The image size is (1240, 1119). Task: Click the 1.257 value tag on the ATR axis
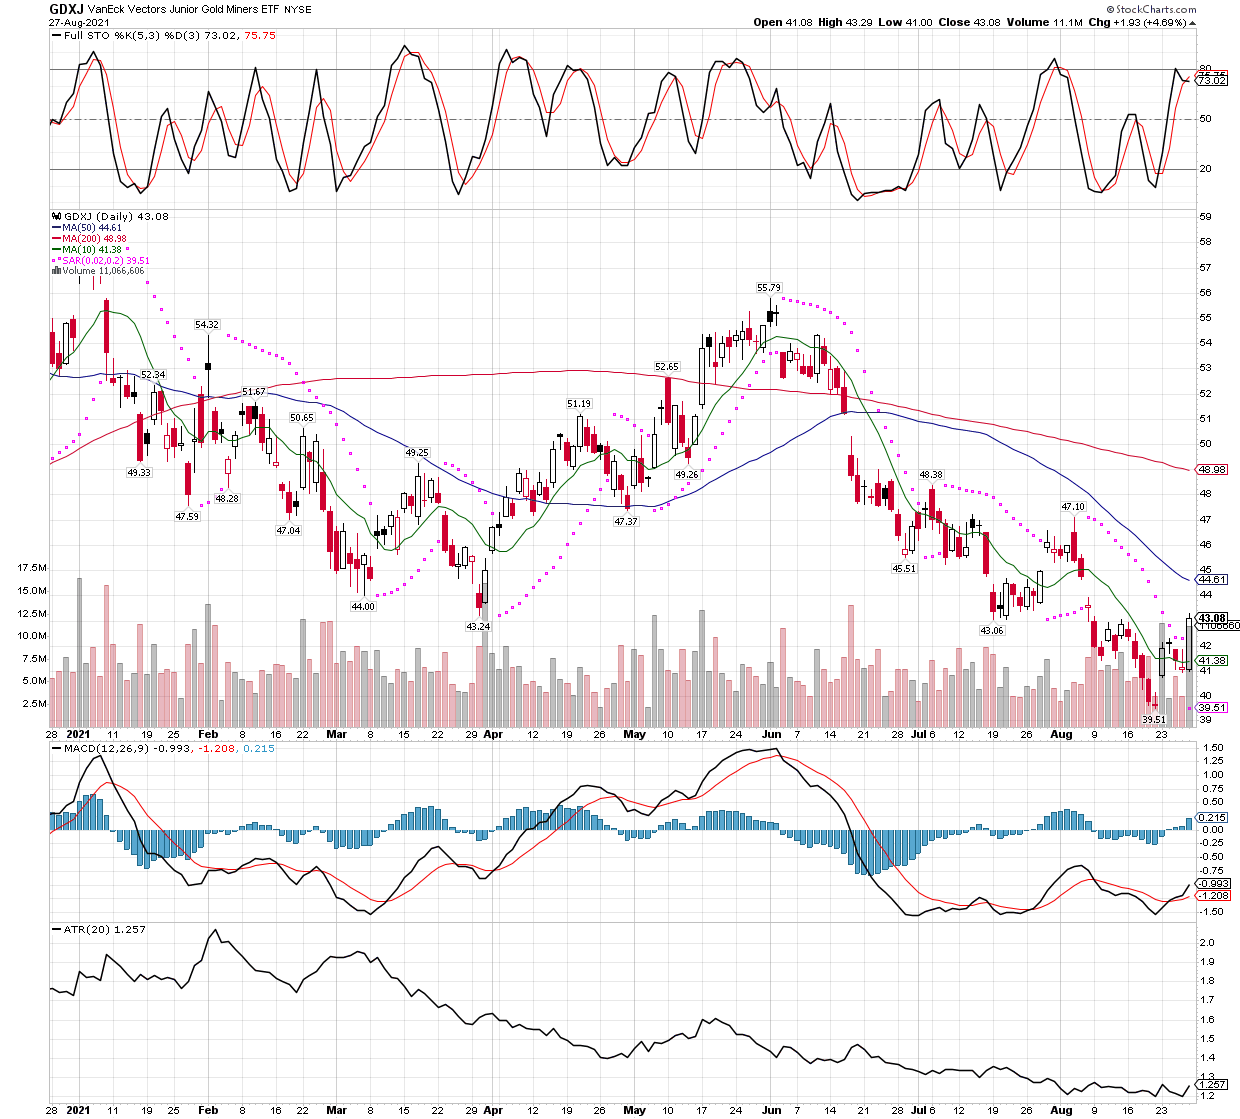(1213, 1085)
